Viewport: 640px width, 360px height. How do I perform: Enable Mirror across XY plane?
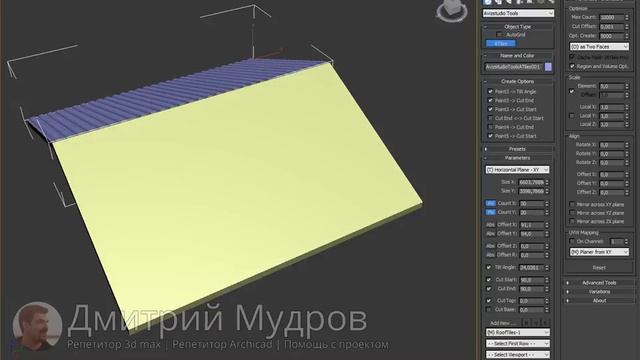tap(572, 204)
